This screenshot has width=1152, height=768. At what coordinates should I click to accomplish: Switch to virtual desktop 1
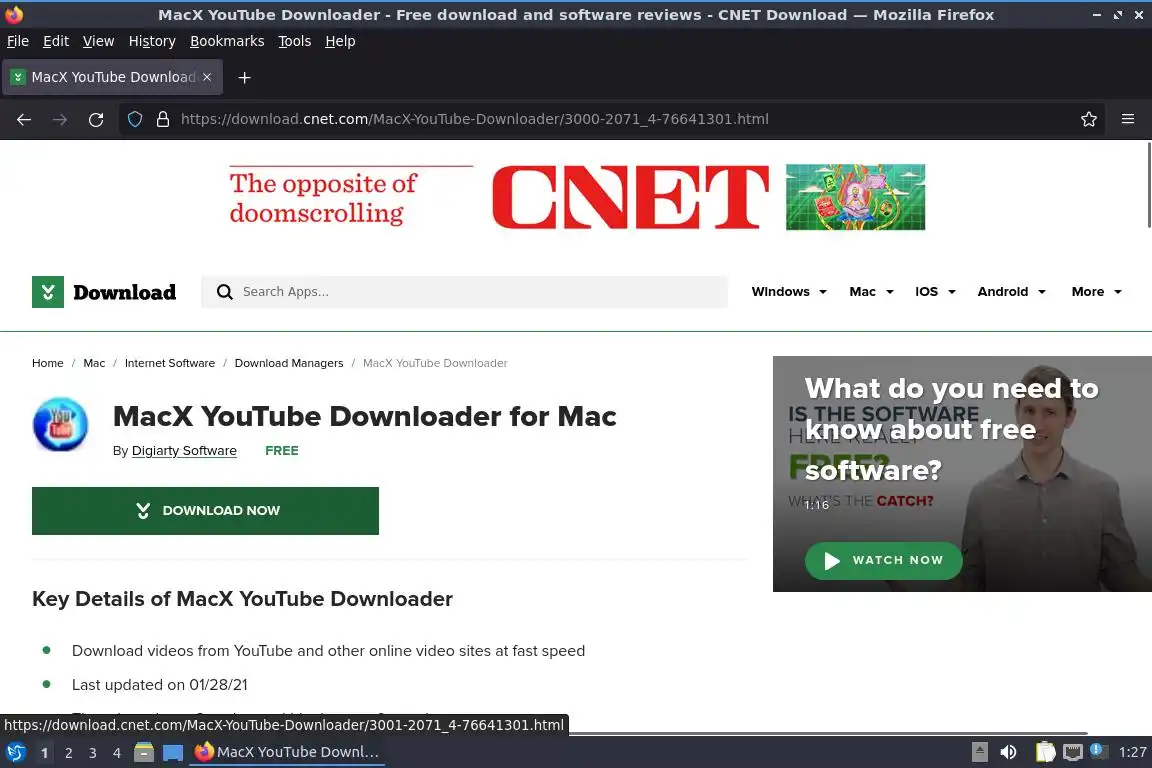coord(44,753)
